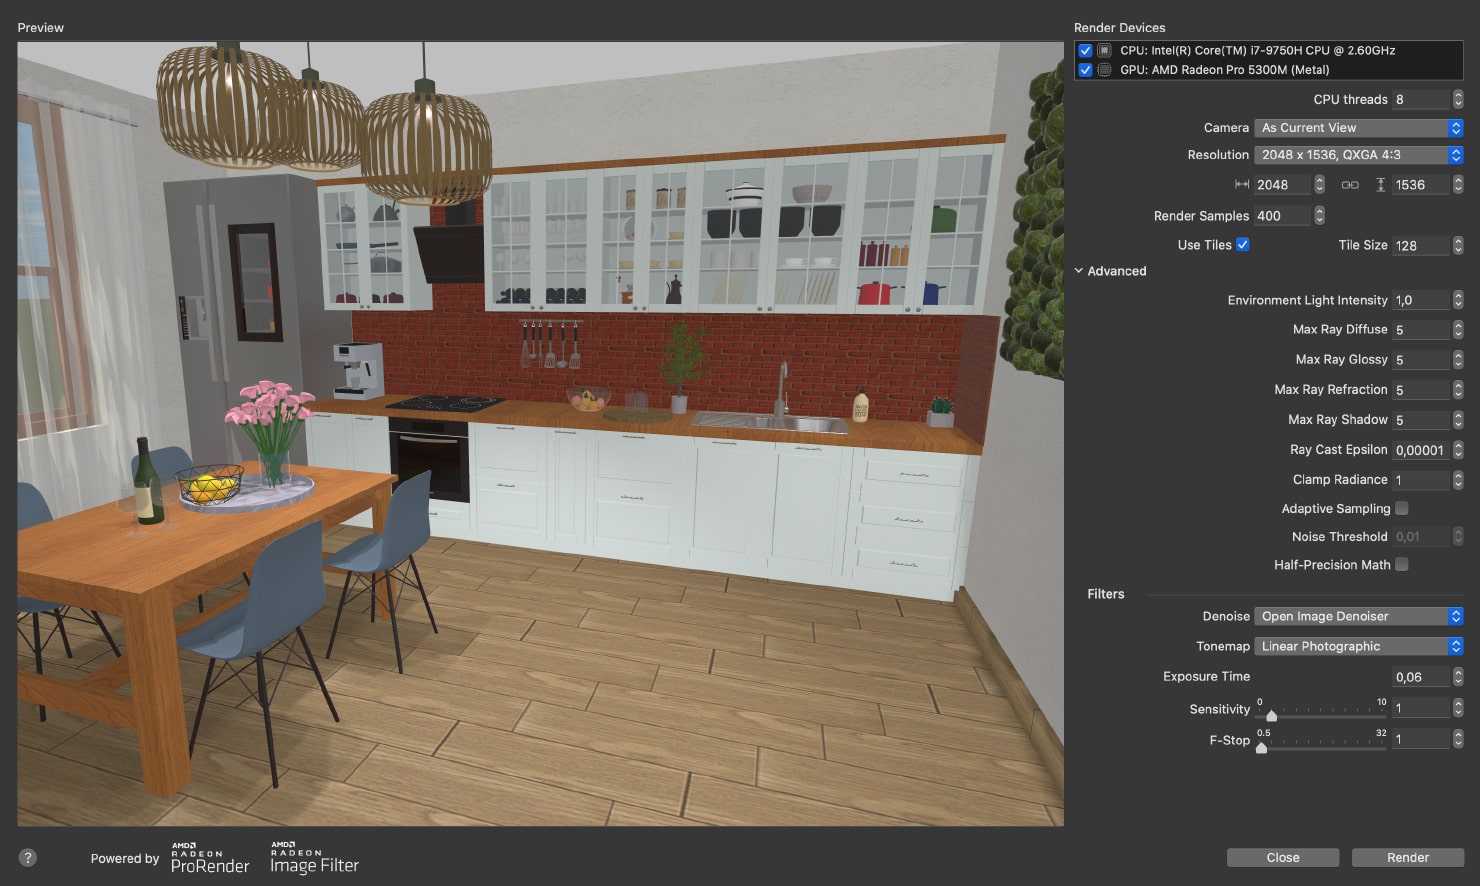Click the CPU chip icon in Render Devices
The image size is (1480, 886).
(1104, 50)
